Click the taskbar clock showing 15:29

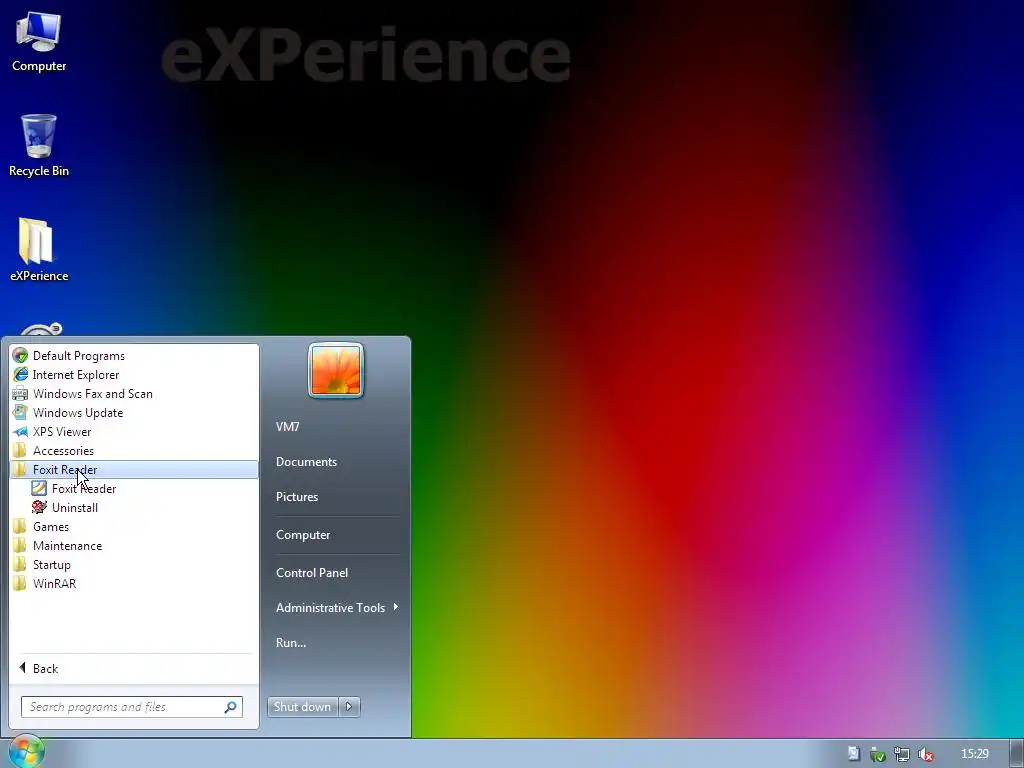[x=974, y=754]
